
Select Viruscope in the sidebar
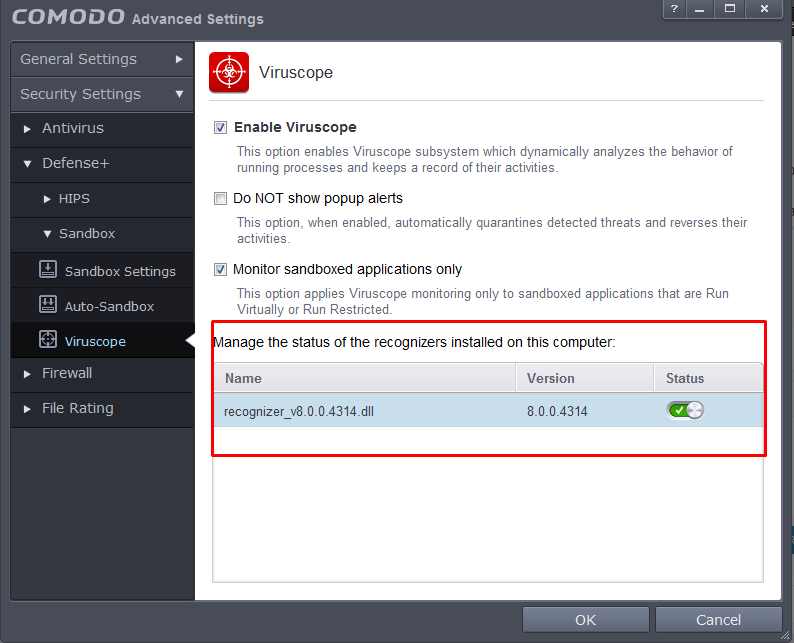coord(102,340)
